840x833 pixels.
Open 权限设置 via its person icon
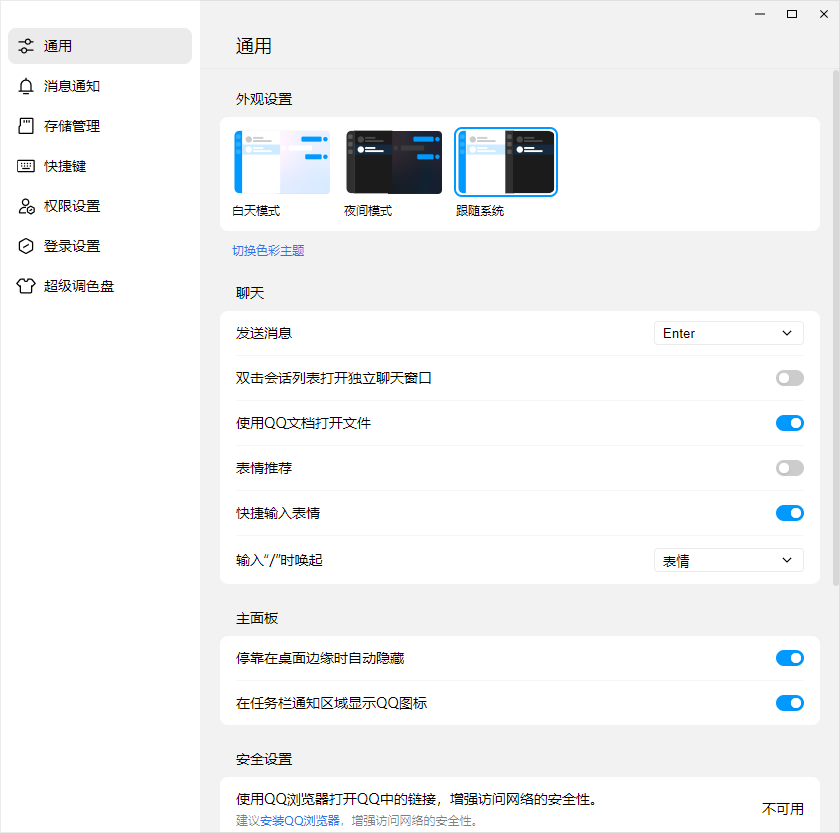coord(26,206)
